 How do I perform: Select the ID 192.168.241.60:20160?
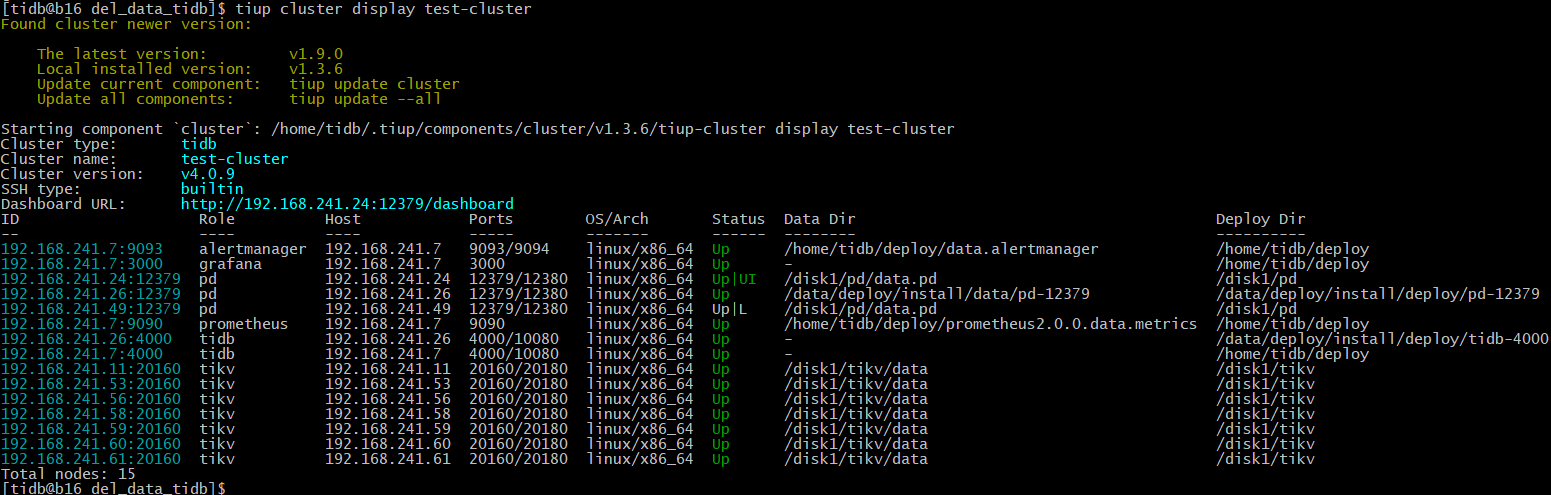pos(91,444)
